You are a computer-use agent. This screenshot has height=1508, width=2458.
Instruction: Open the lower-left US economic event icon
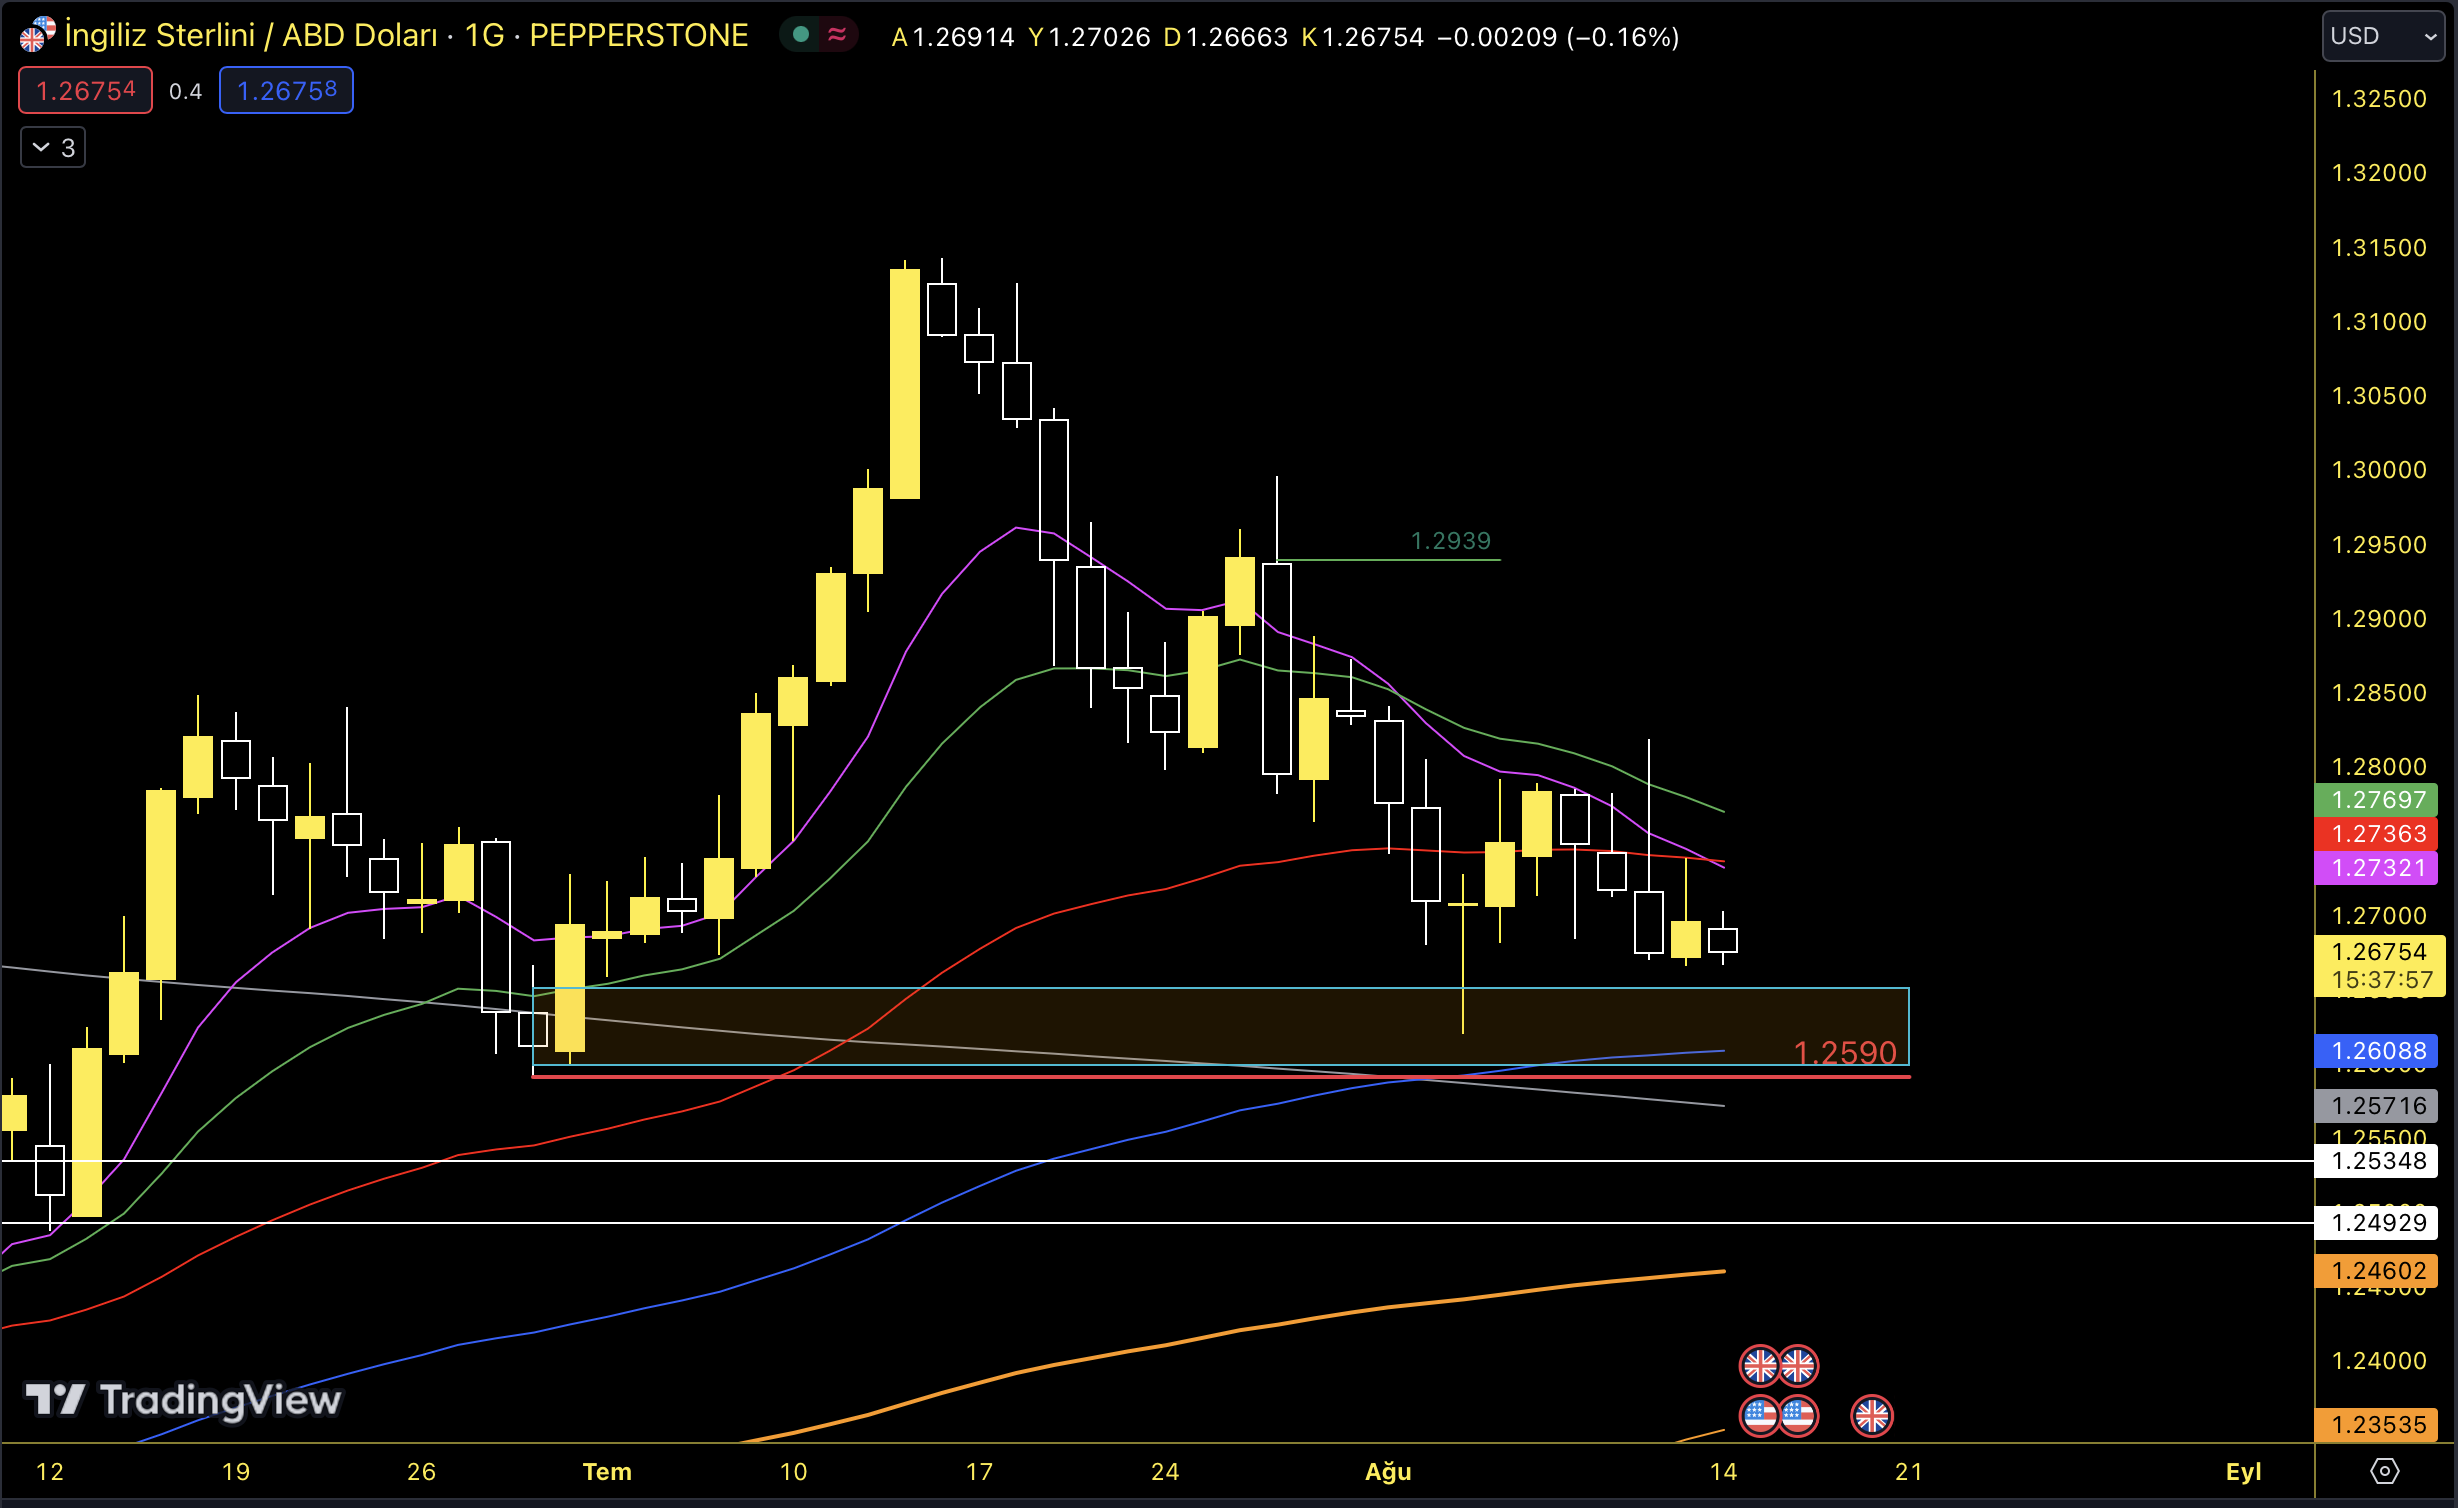tap(1760, 1416)
